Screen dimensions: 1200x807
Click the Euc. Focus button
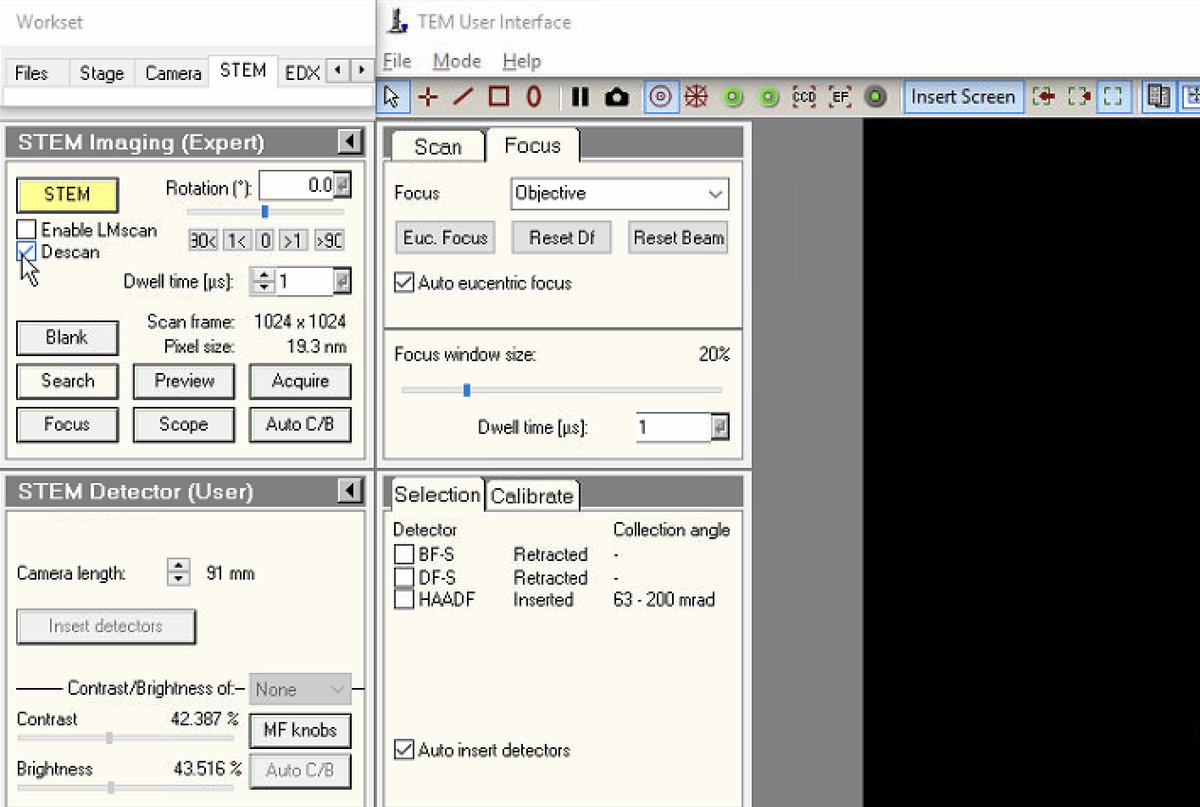[x=444, y=237]
